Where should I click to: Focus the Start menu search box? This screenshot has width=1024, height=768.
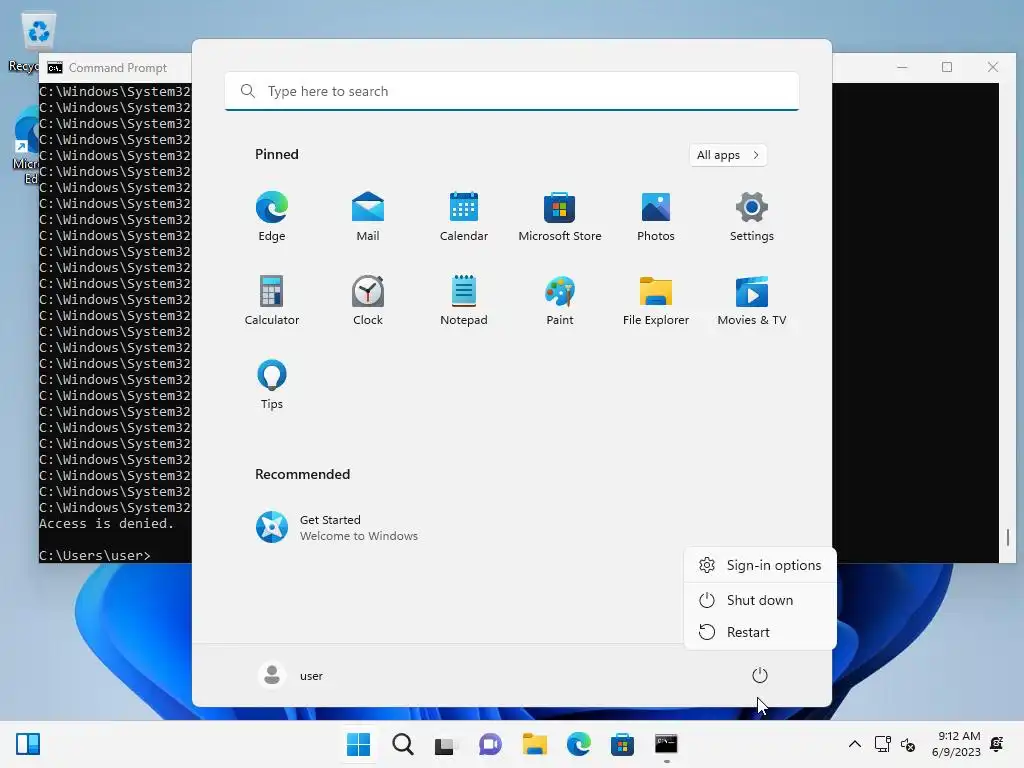(x=512, y=91)
